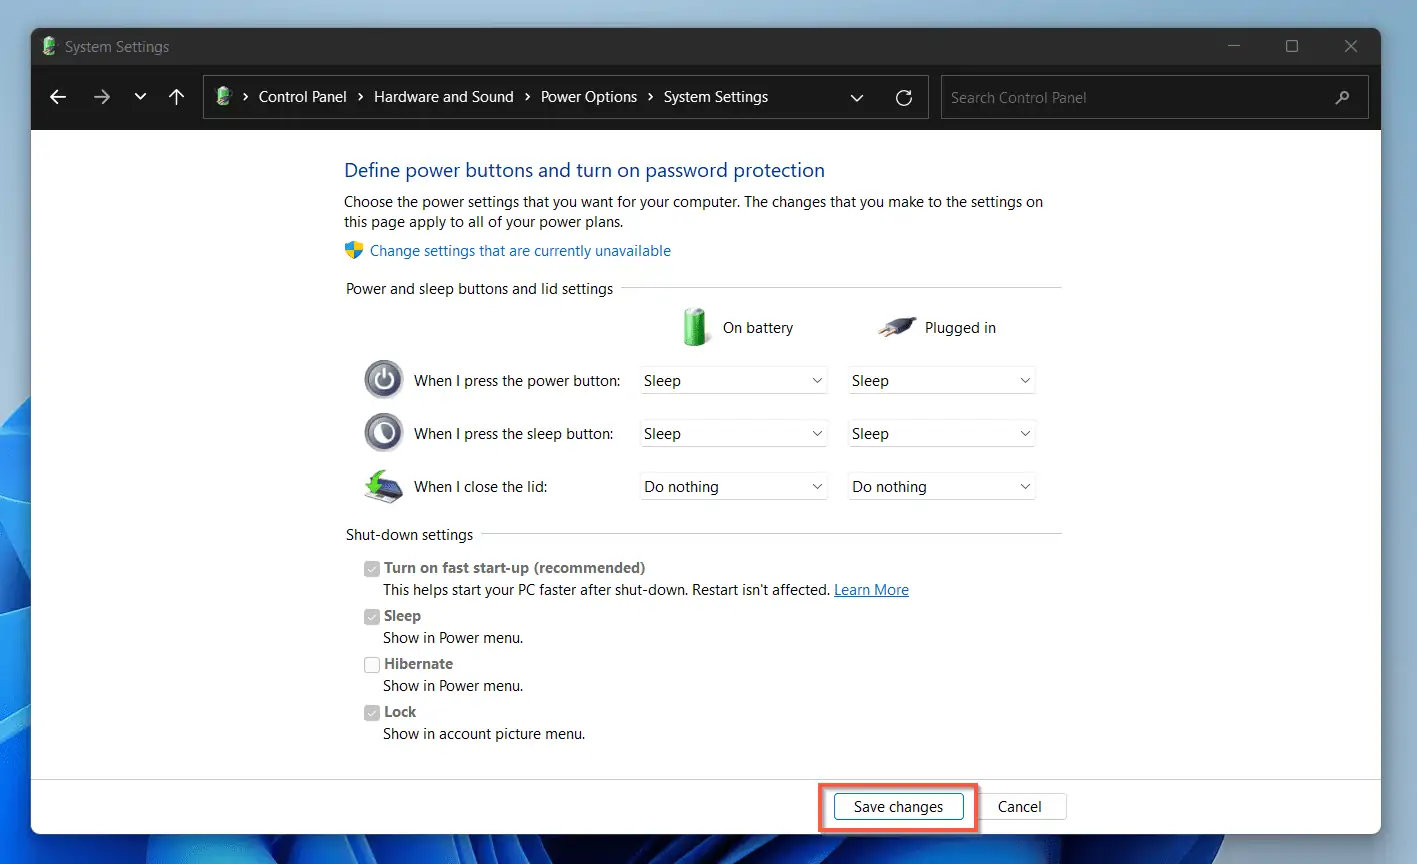
Task: Click the laptop lid close icon
Action: tap(383, 486)
